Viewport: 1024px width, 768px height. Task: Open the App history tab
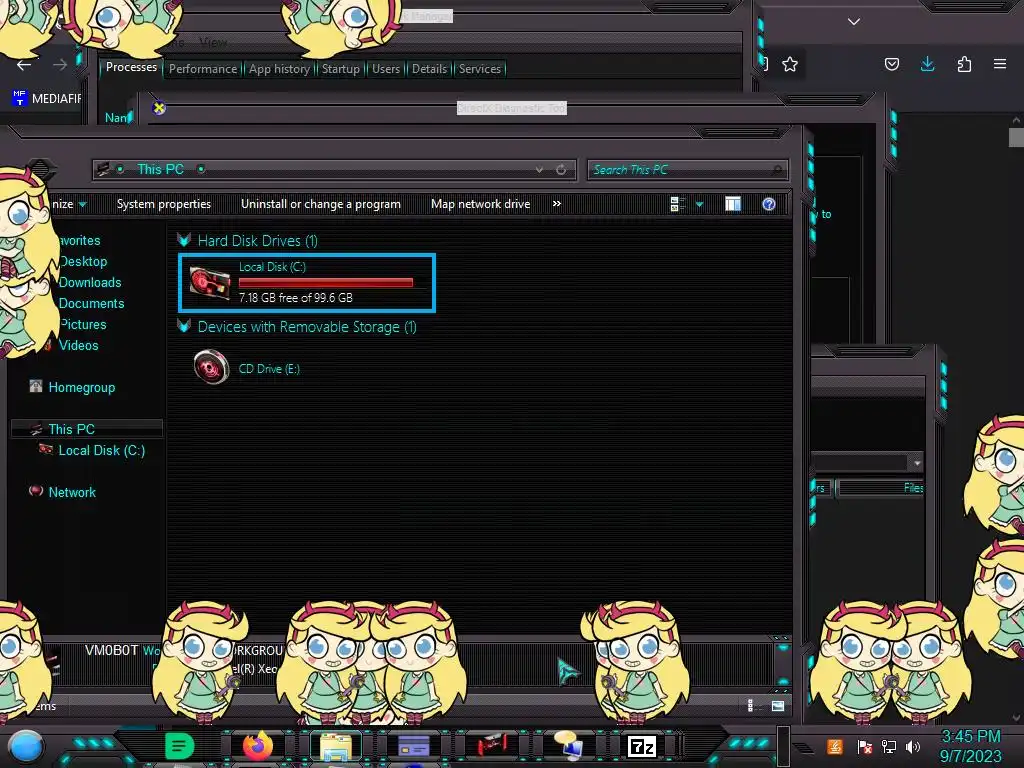(279, 69)
